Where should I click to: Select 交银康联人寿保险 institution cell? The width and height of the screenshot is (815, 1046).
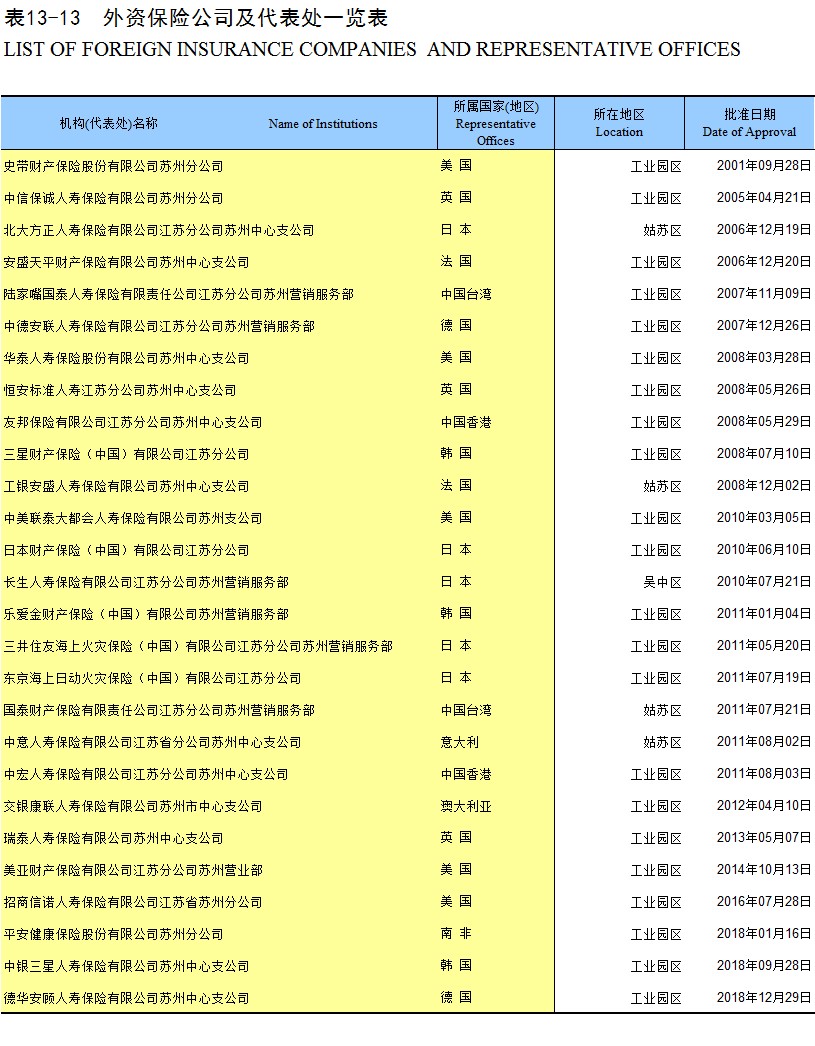click(133, 807)
